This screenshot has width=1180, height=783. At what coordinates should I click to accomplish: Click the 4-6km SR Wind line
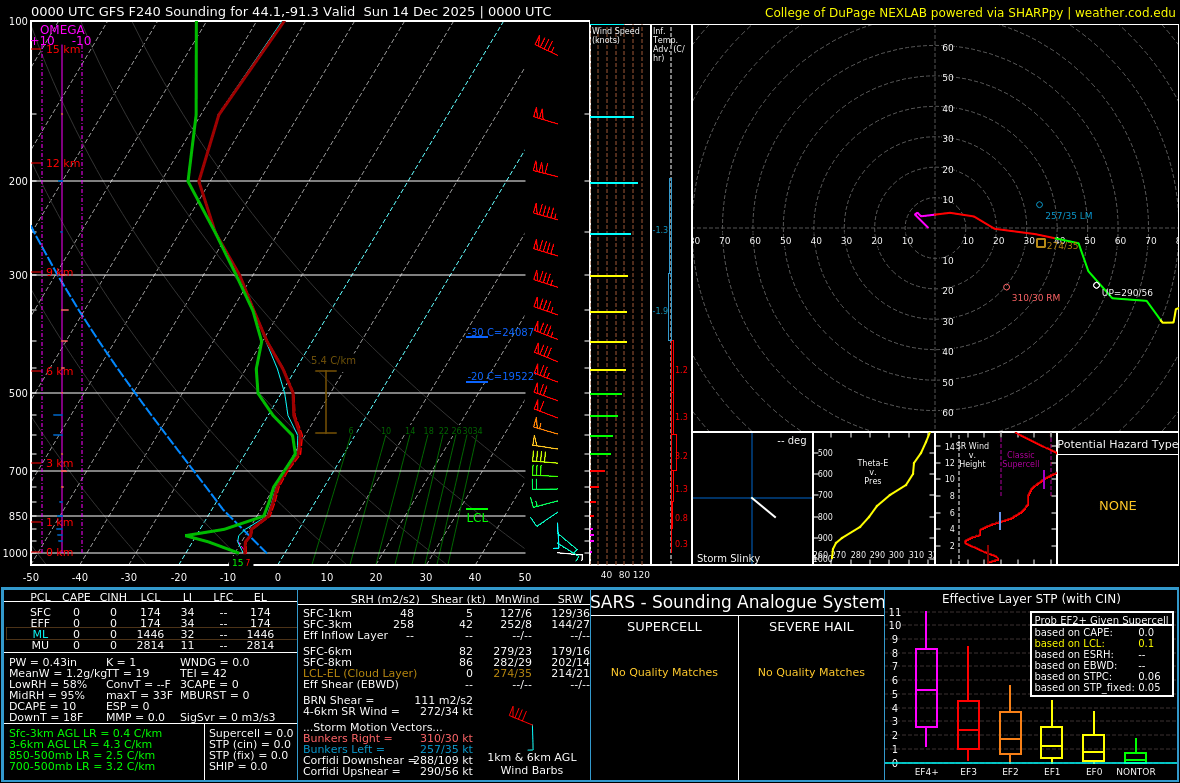click(x=388, y=711)
